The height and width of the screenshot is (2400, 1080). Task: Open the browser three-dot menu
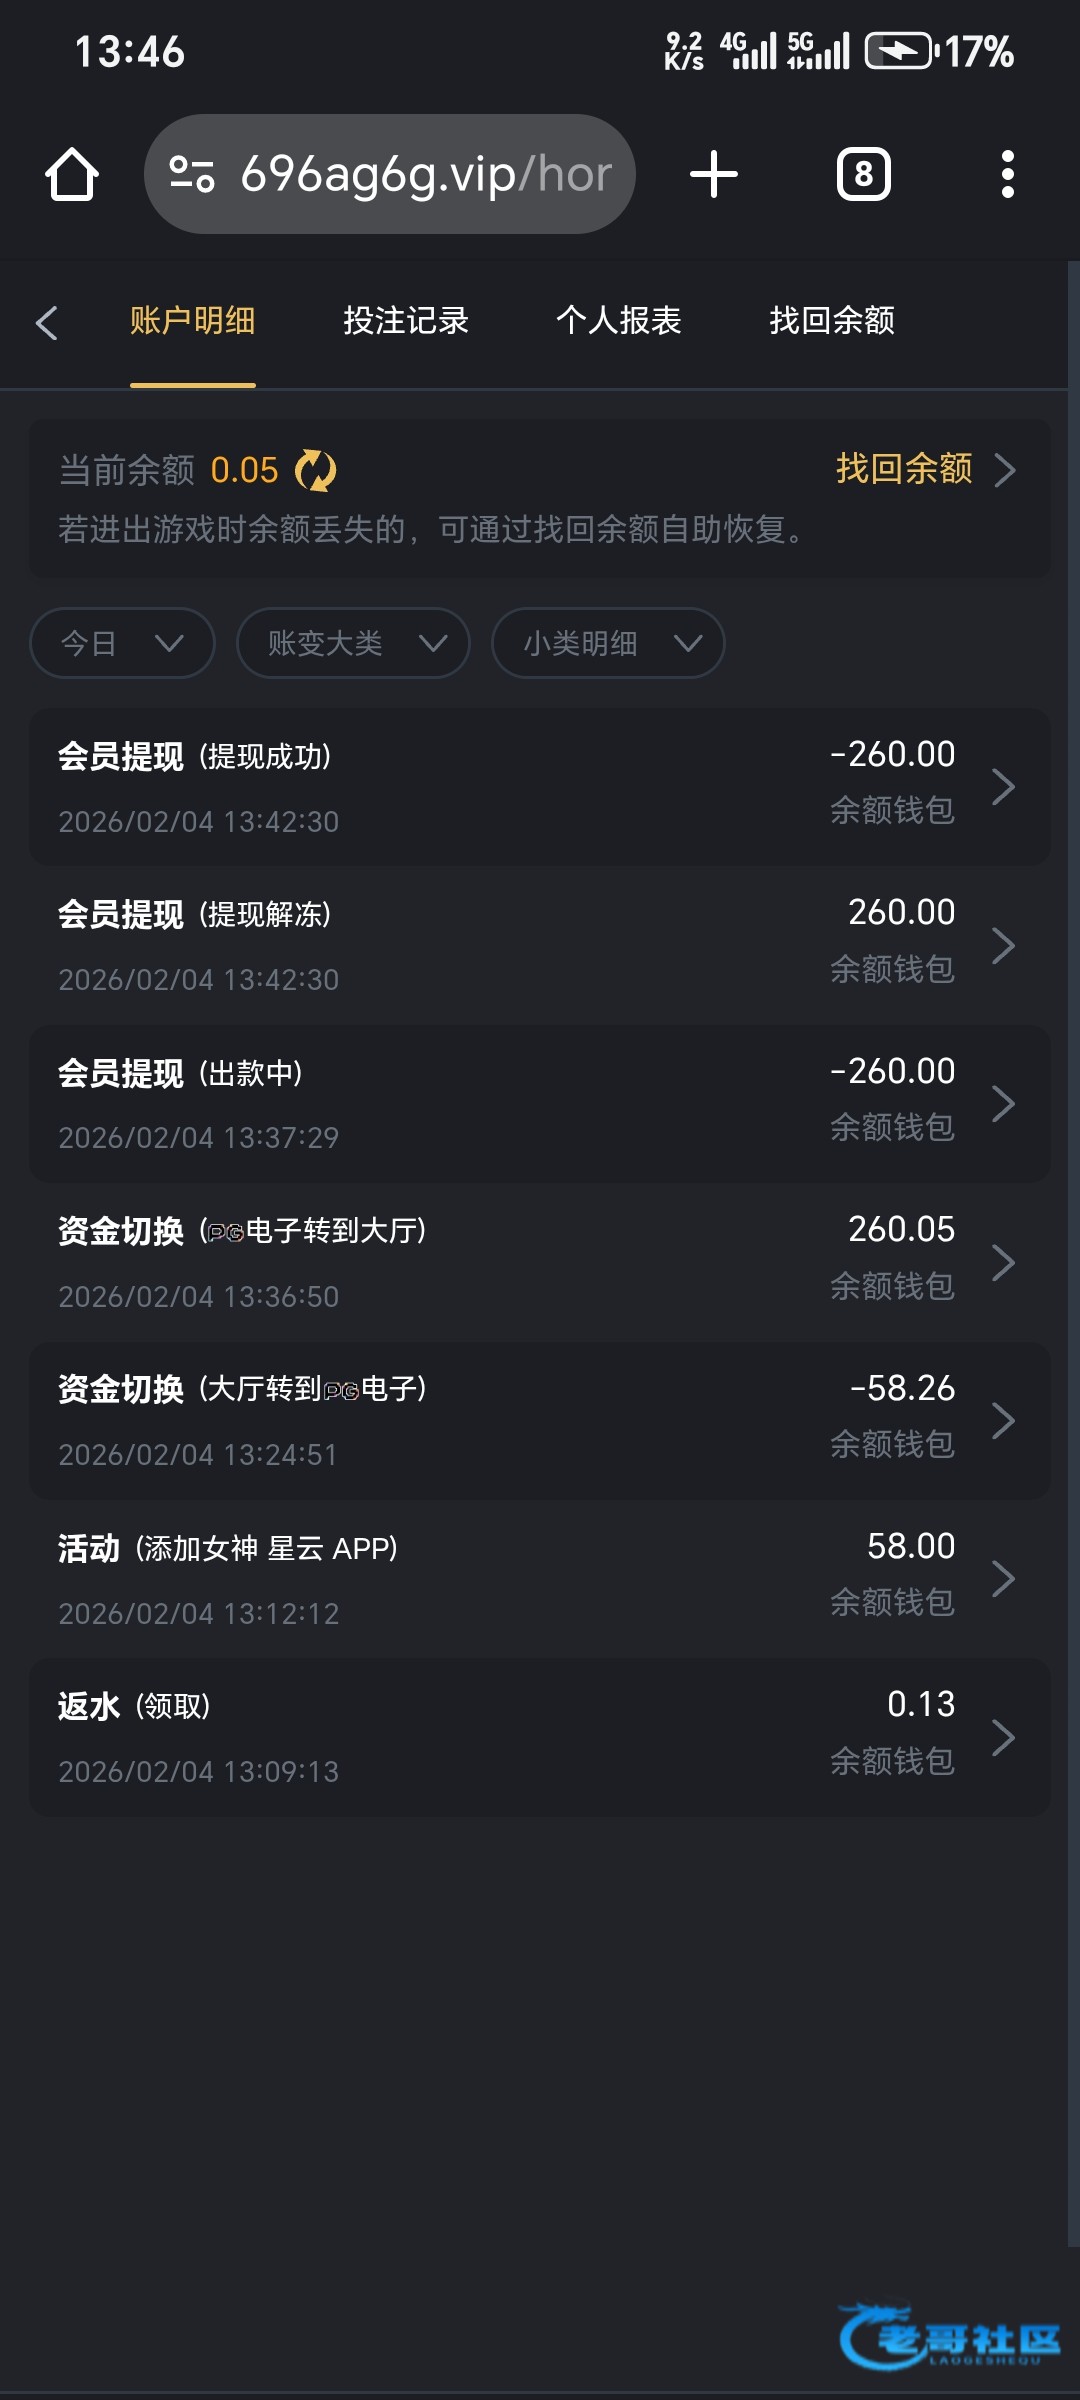point(1007,175)
